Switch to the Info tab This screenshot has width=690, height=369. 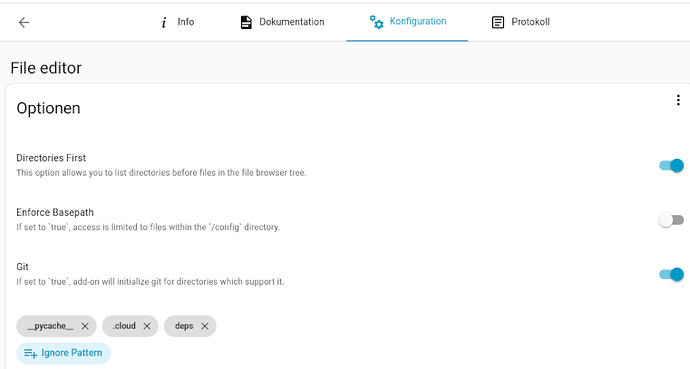(177, 22)
